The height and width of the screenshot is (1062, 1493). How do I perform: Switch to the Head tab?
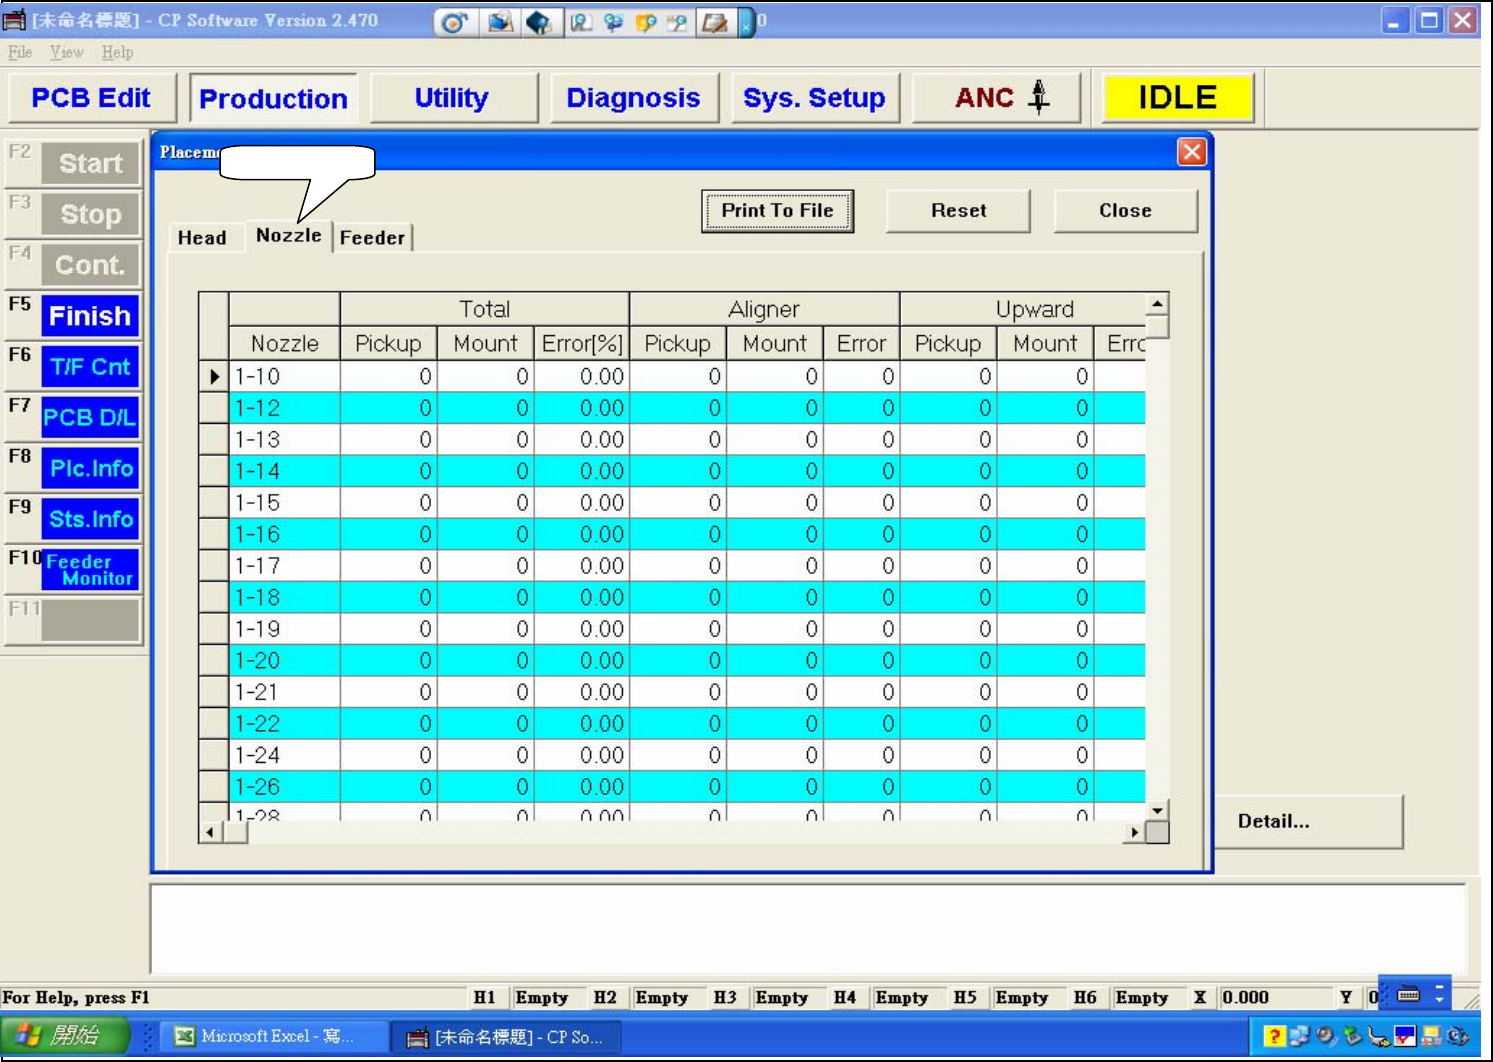pos(202,238)
